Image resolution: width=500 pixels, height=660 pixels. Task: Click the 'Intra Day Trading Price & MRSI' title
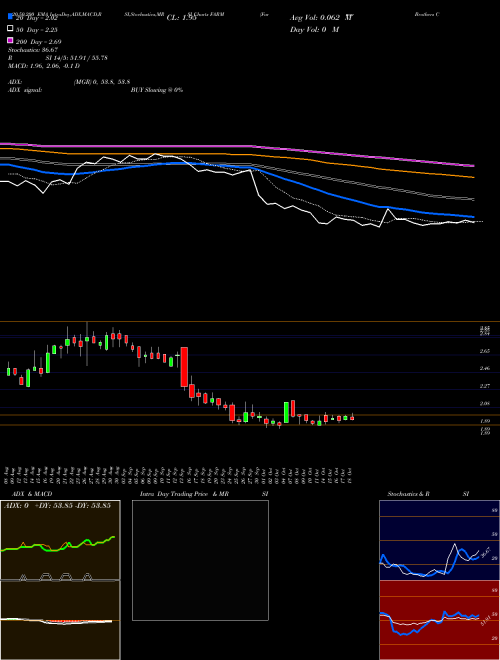pyautogui.click(x=204, y=494)
